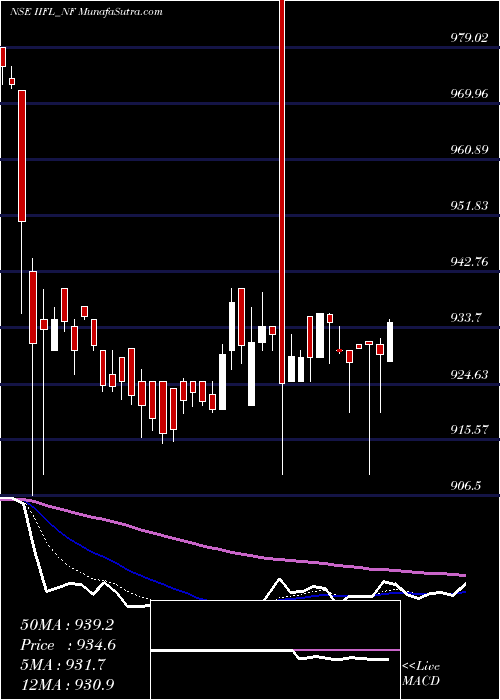Click the 12MA : 930.9 readout

point(69,685)
